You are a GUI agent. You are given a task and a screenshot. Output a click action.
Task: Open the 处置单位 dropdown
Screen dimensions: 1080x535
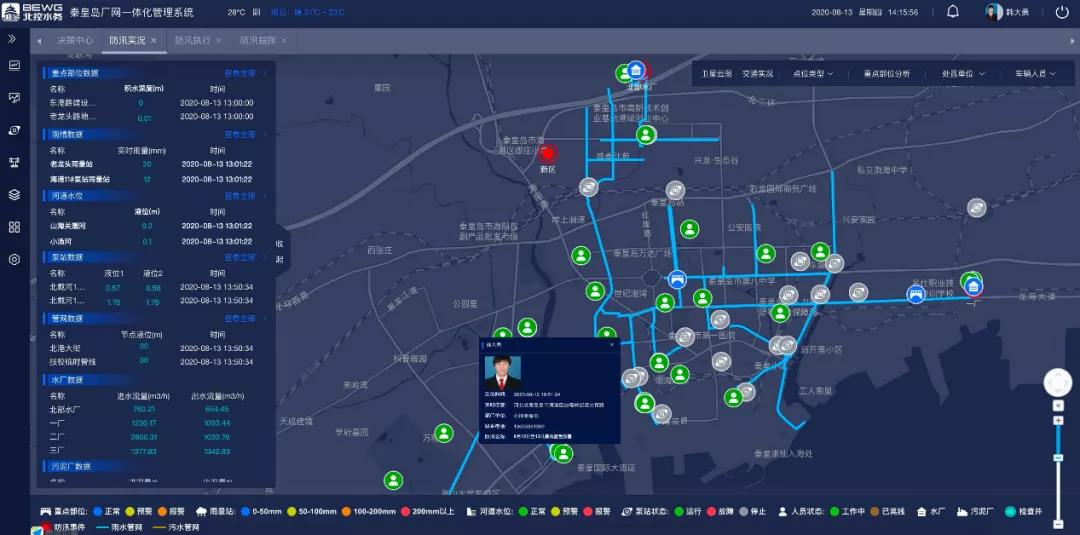click(x=963, y=74)
